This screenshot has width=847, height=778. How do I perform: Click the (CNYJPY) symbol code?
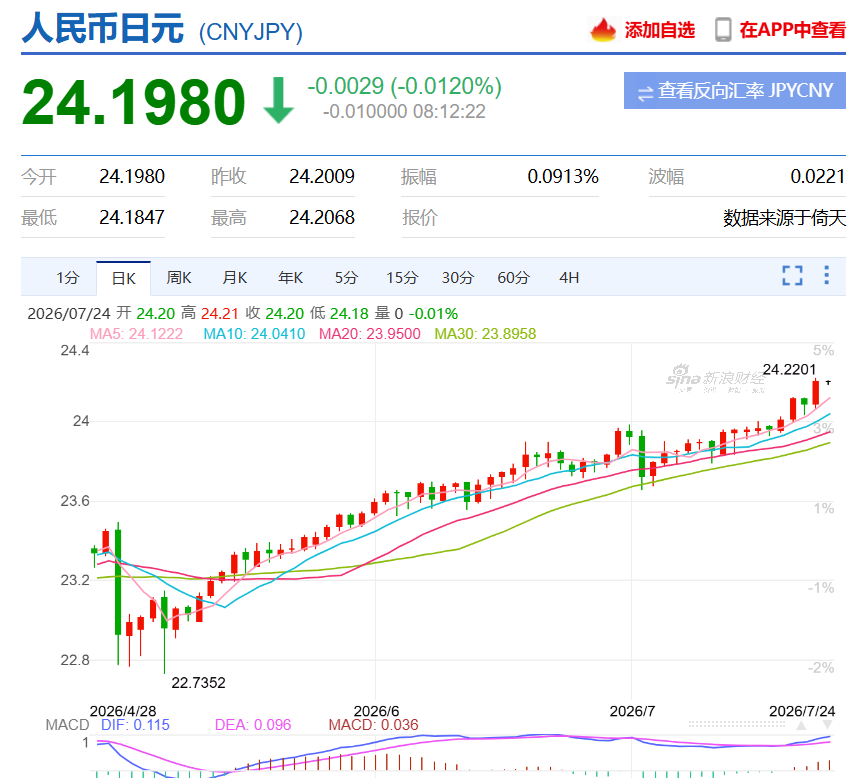pyautogui.click(x=251, y=32)
